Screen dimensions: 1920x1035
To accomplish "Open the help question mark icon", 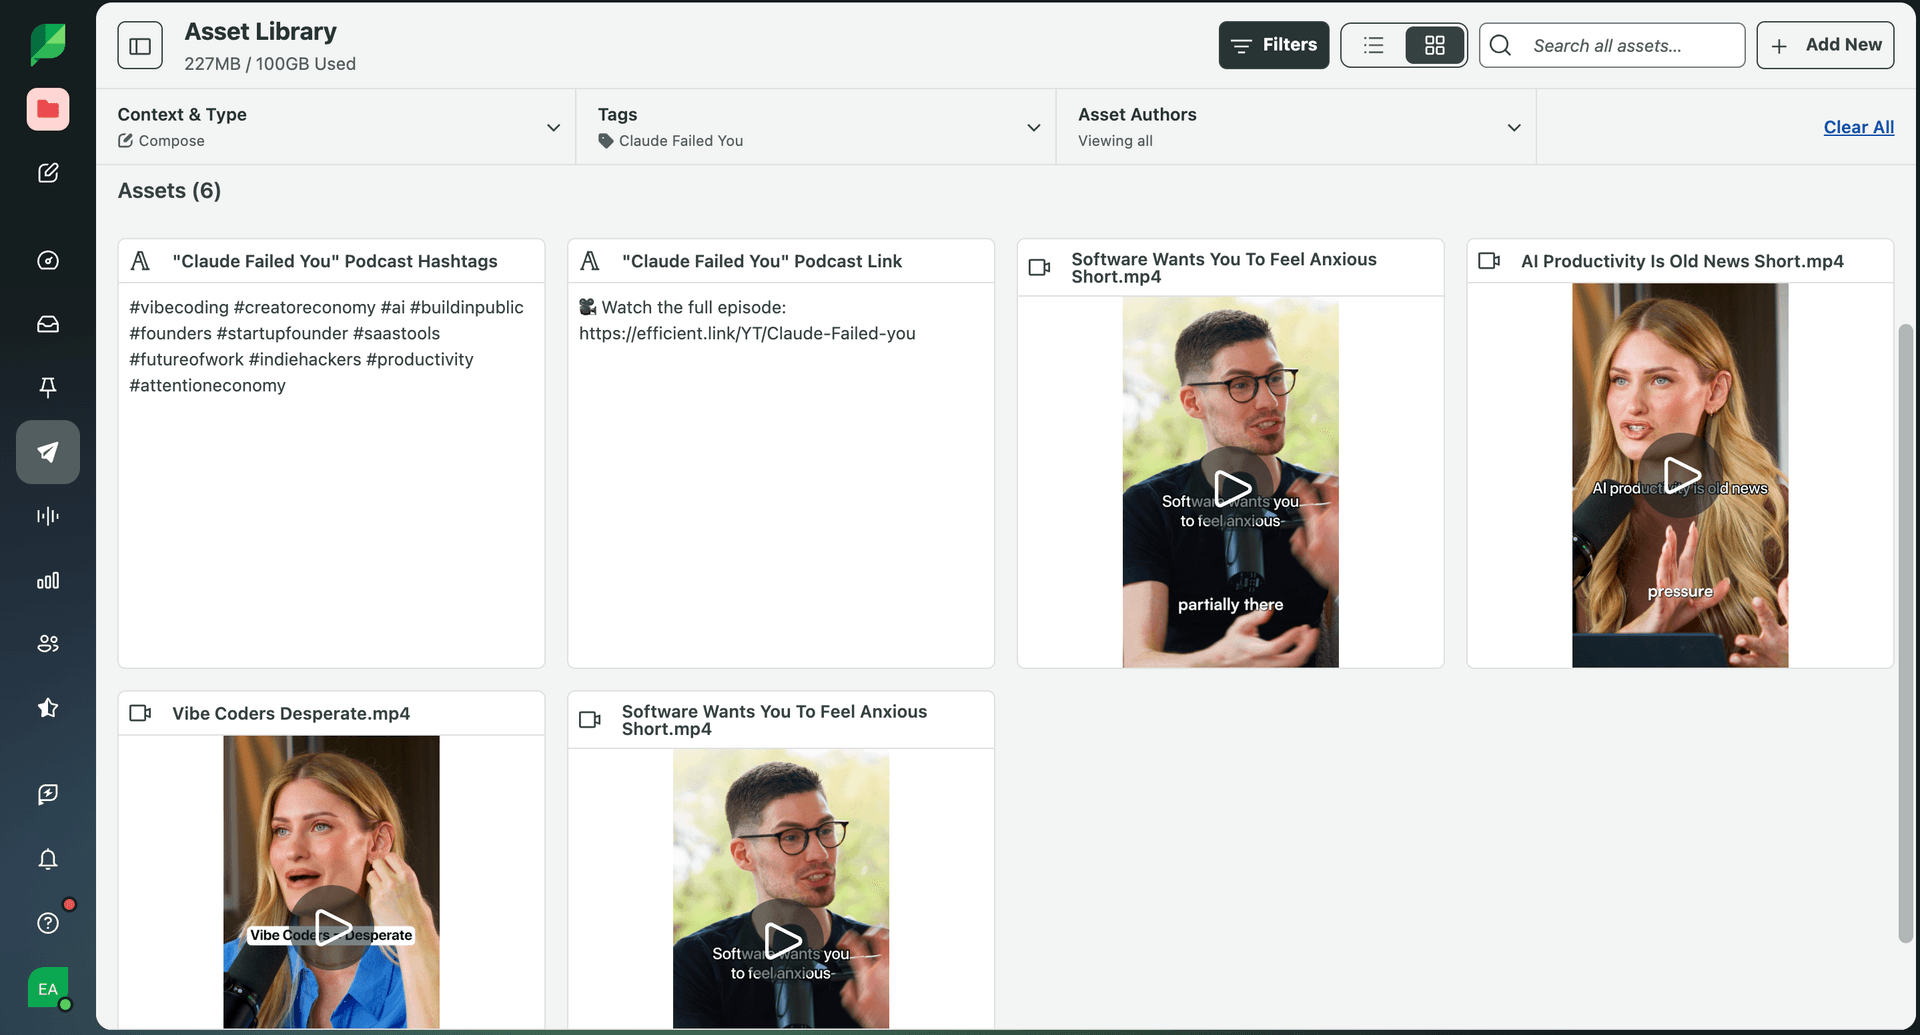I will tap(48, 923).
